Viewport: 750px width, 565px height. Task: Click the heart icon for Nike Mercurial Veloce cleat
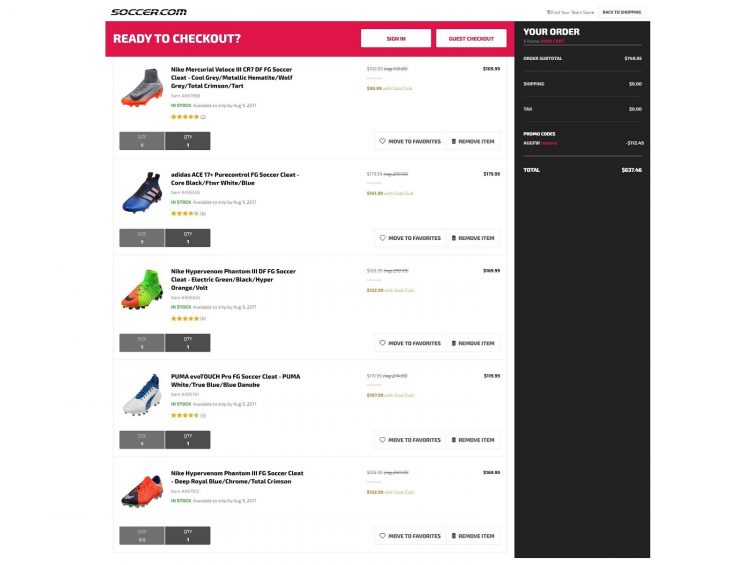pos(382,141)
